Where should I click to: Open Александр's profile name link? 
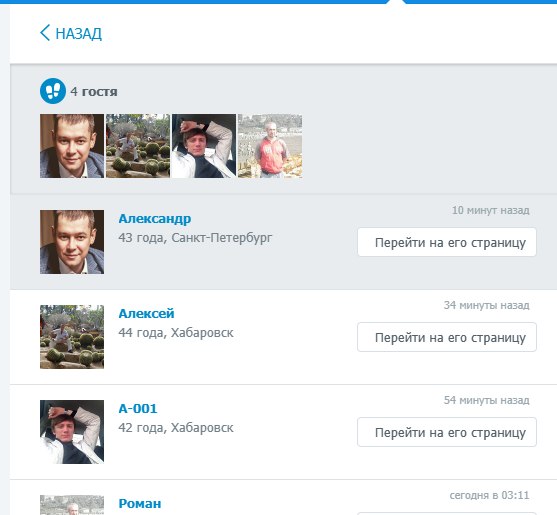coord(155,219)
